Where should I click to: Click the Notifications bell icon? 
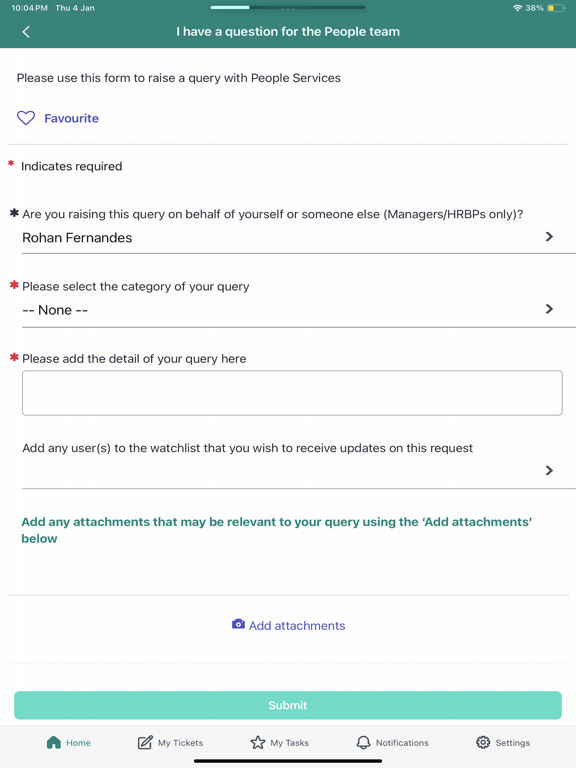[363, 743]
